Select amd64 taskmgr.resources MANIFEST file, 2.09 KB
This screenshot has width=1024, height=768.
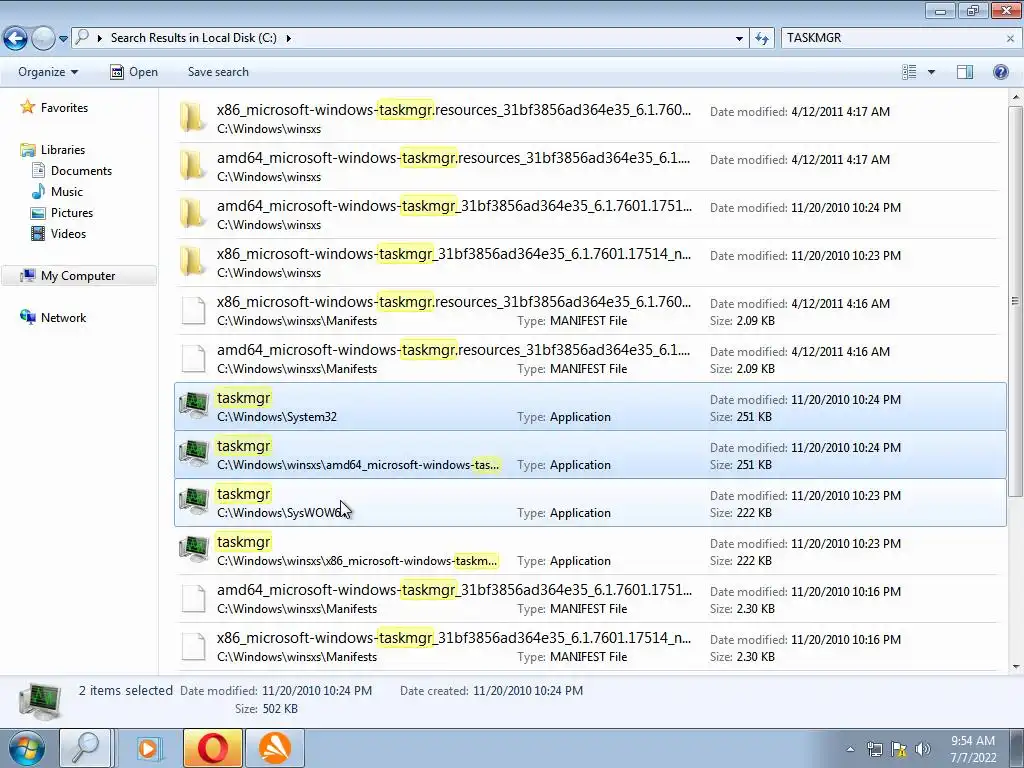point(590,359)
